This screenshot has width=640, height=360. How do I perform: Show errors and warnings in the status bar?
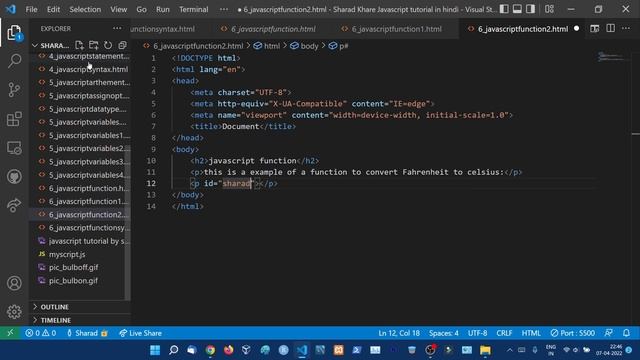40,333
